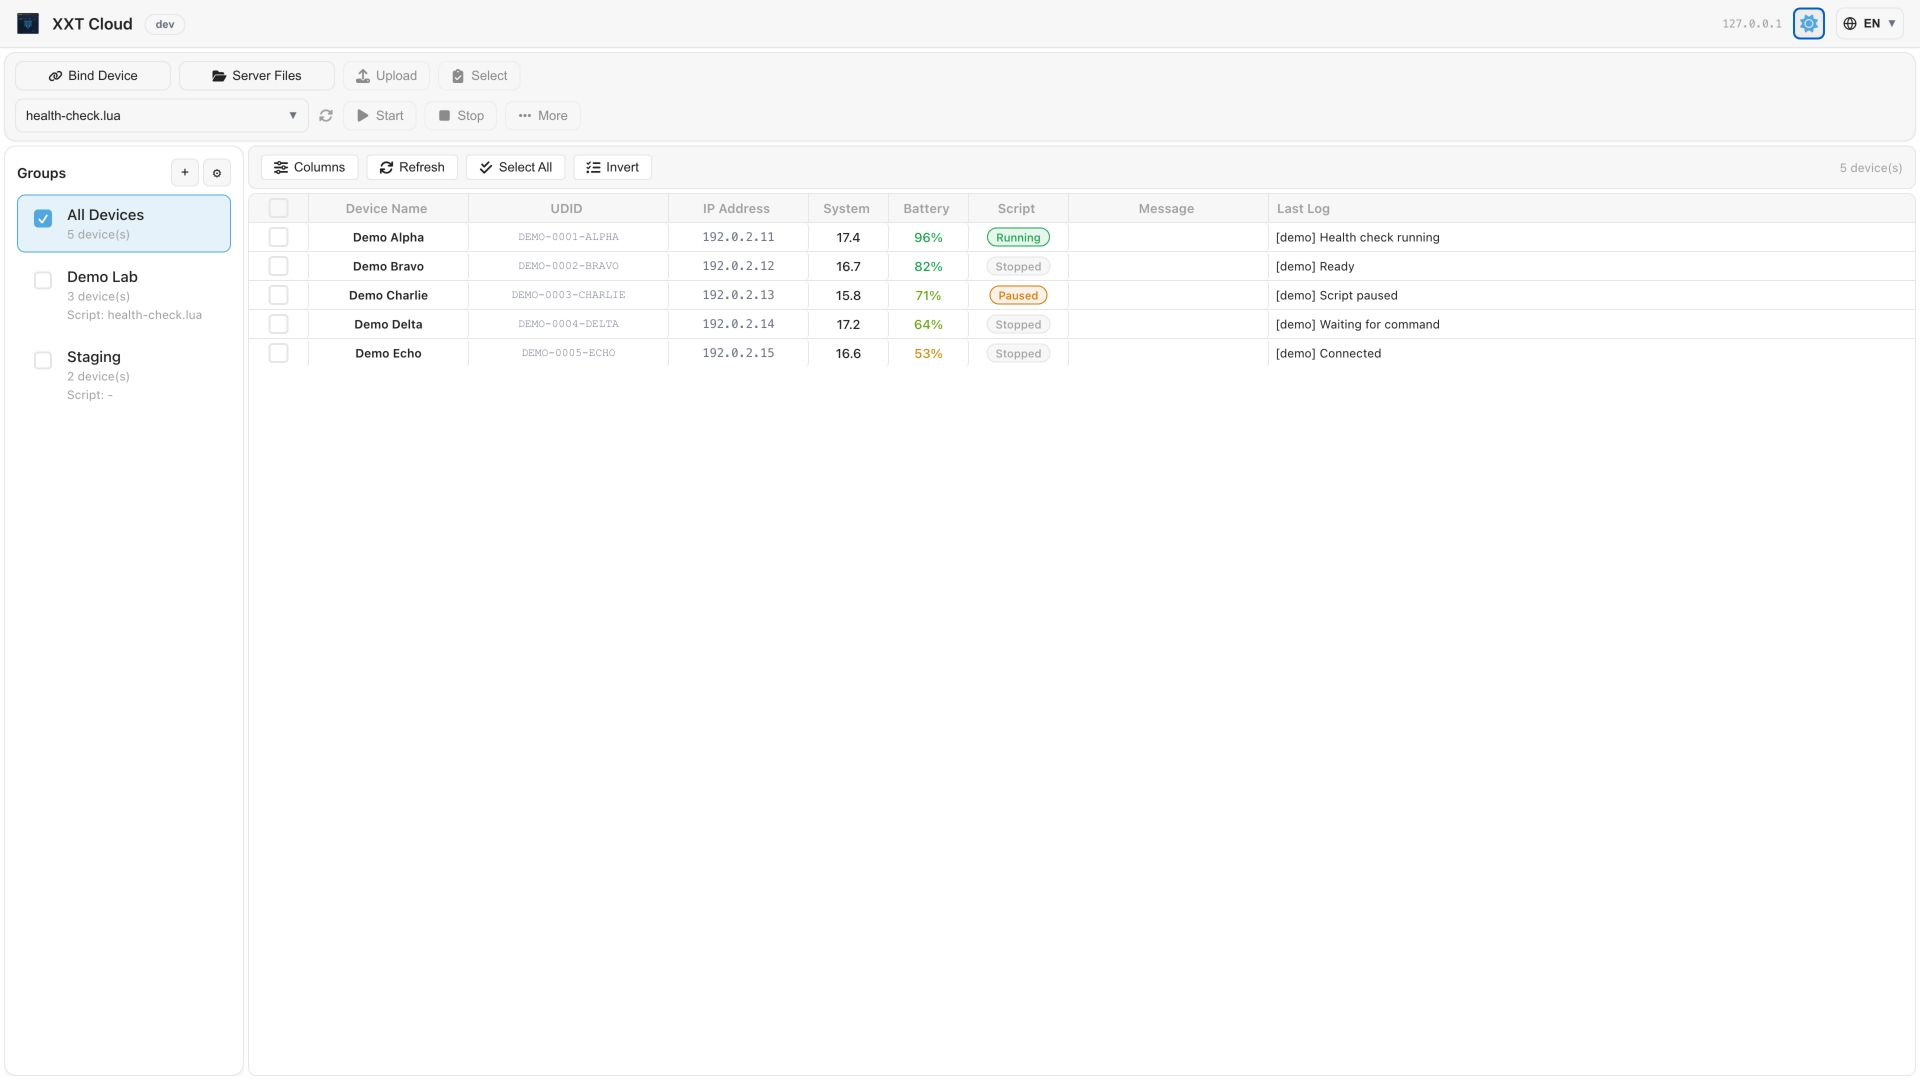Check the Staging group checkbox

[x=43, y=361]
